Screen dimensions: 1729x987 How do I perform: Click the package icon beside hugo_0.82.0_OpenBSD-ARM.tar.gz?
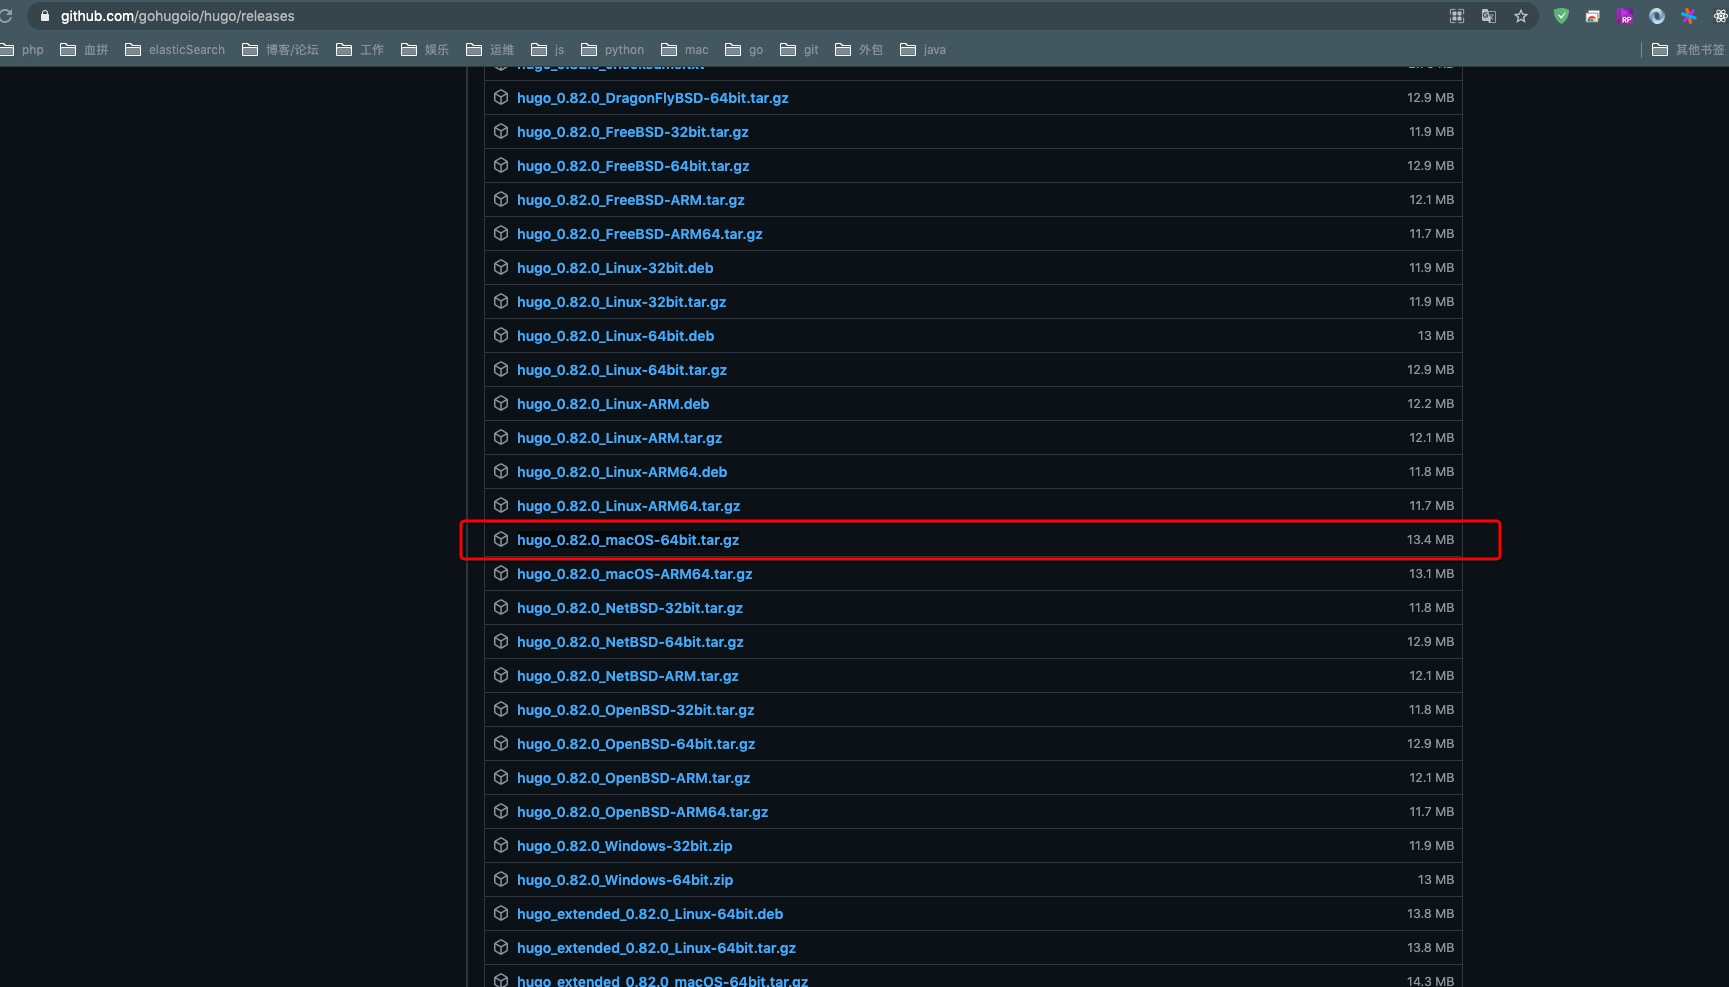(x=501, y=777)
